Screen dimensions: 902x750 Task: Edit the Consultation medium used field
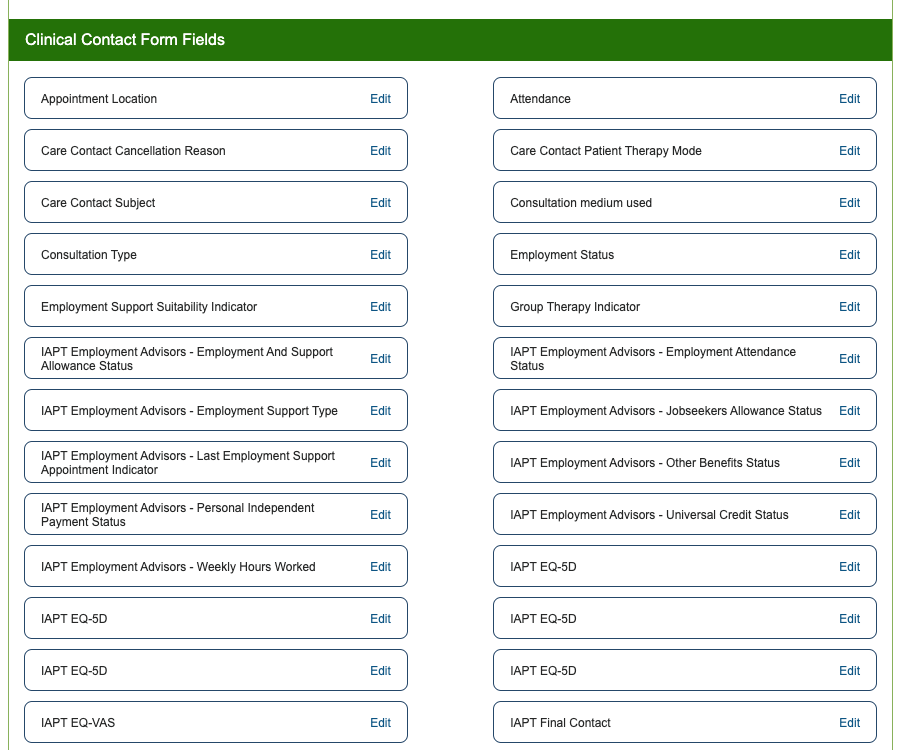[849, 203]
